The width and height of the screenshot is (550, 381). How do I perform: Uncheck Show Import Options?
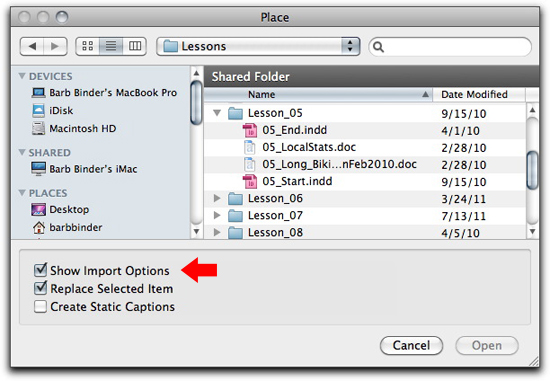[40, 270]
